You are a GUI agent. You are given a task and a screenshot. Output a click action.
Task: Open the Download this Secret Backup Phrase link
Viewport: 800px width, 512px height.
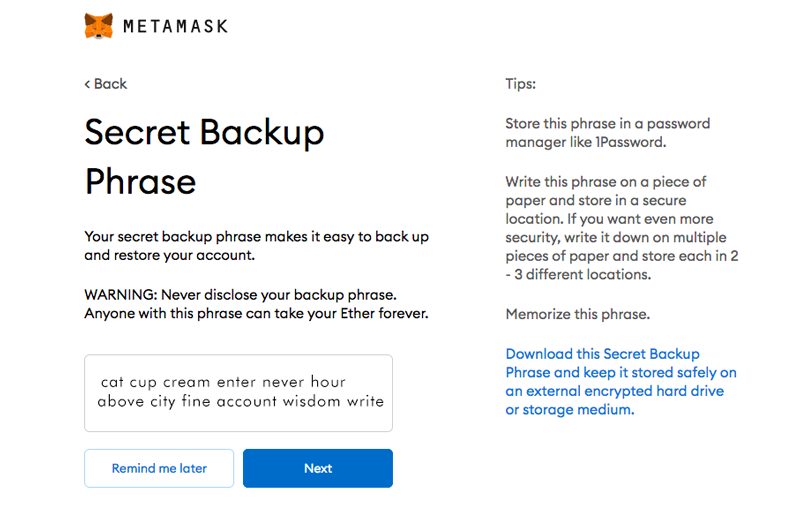[621, 382]
